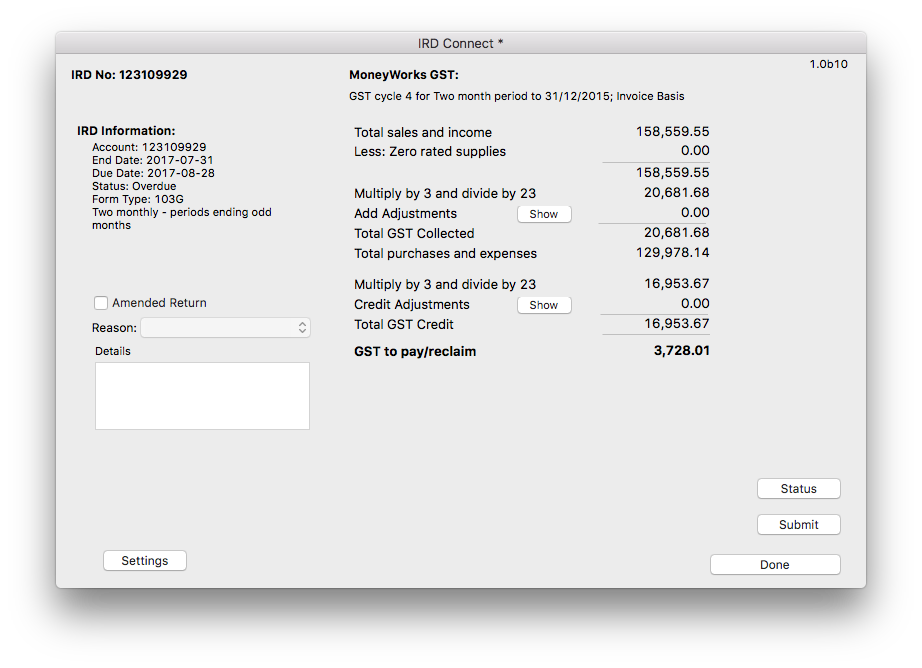Close the window with Done
Image resolution: width=922 pixels, height=668 pixels.
(775, 565)
